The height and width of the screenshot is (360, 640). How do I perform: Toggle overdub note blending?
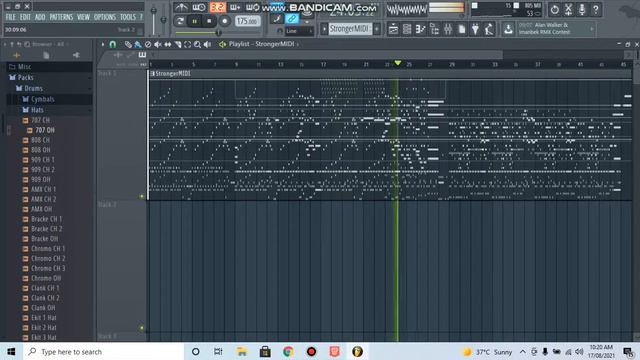coord(235,7)
